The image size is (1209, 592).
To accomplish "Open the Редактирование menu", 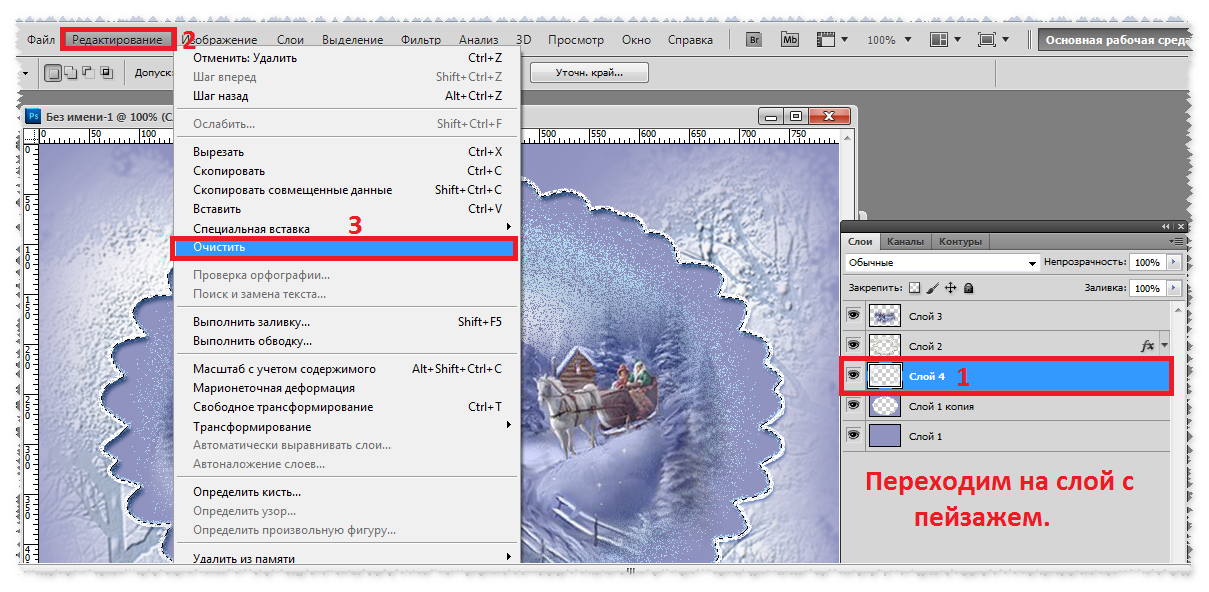I will coord(117,40).
